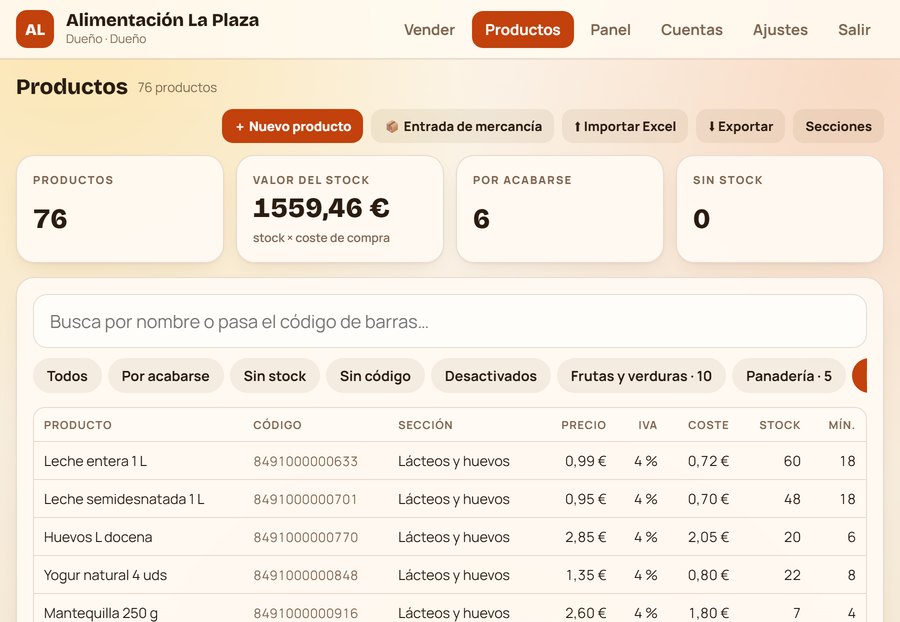
Task: Select the Productos nav tab
Action: 522,30
